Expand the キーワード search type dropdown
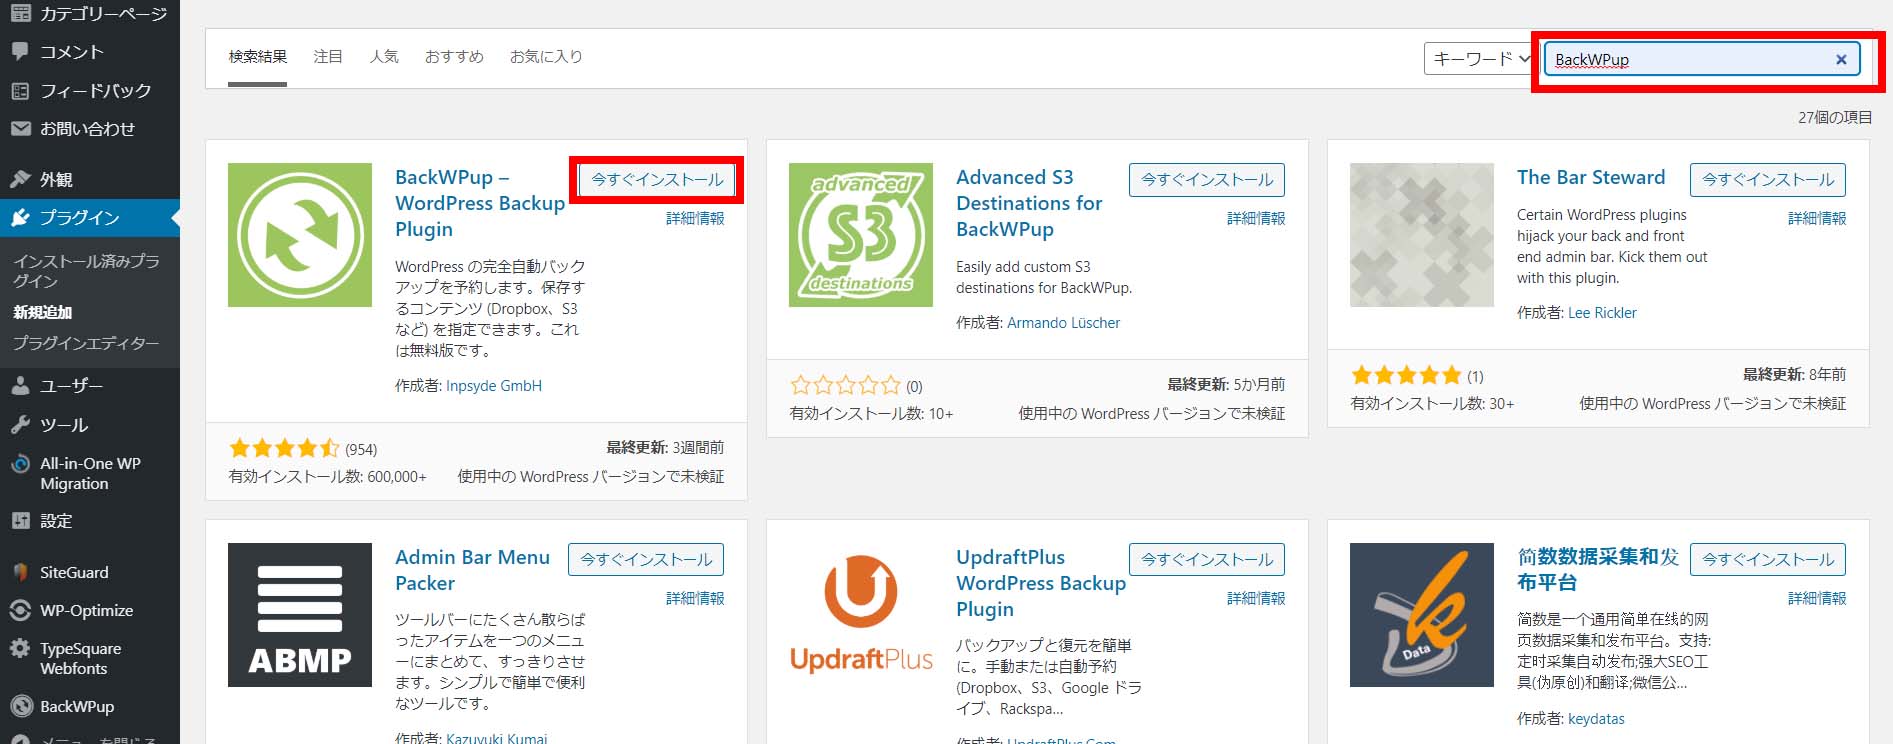The width and height of the screenshot is (1893, 744). (1480, 59)
